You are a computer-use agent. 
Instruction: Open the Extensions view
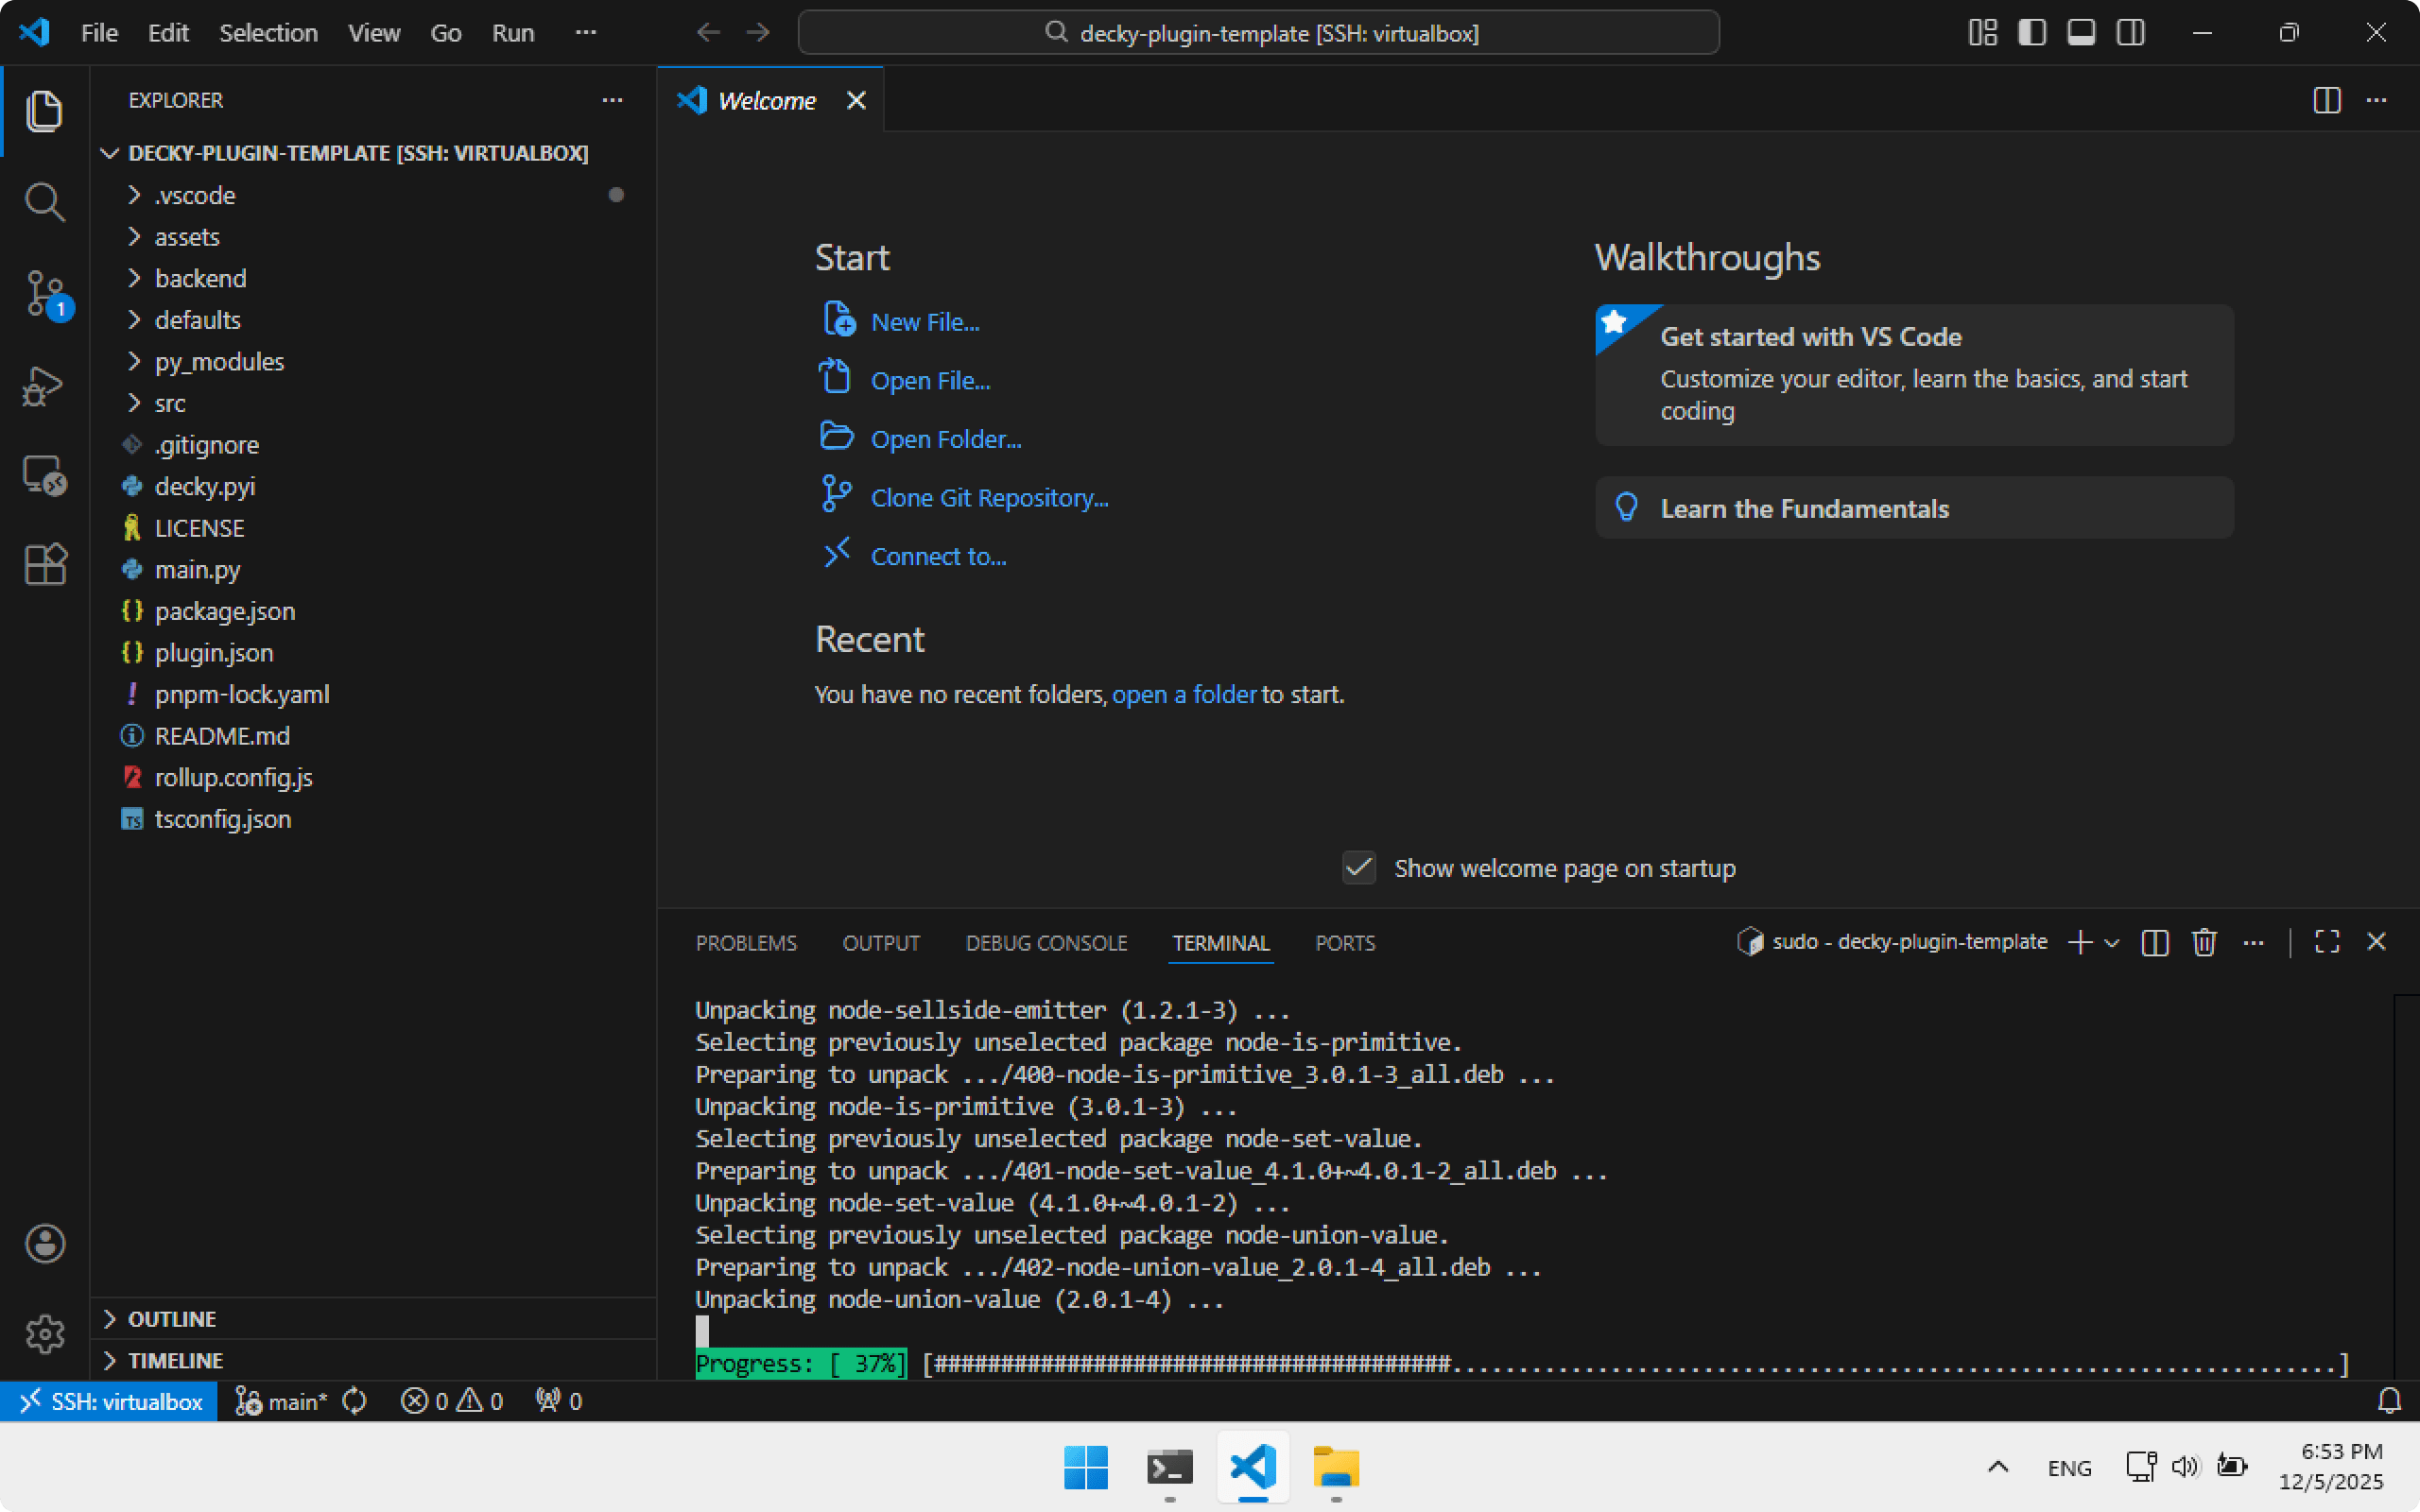point(44,565)
